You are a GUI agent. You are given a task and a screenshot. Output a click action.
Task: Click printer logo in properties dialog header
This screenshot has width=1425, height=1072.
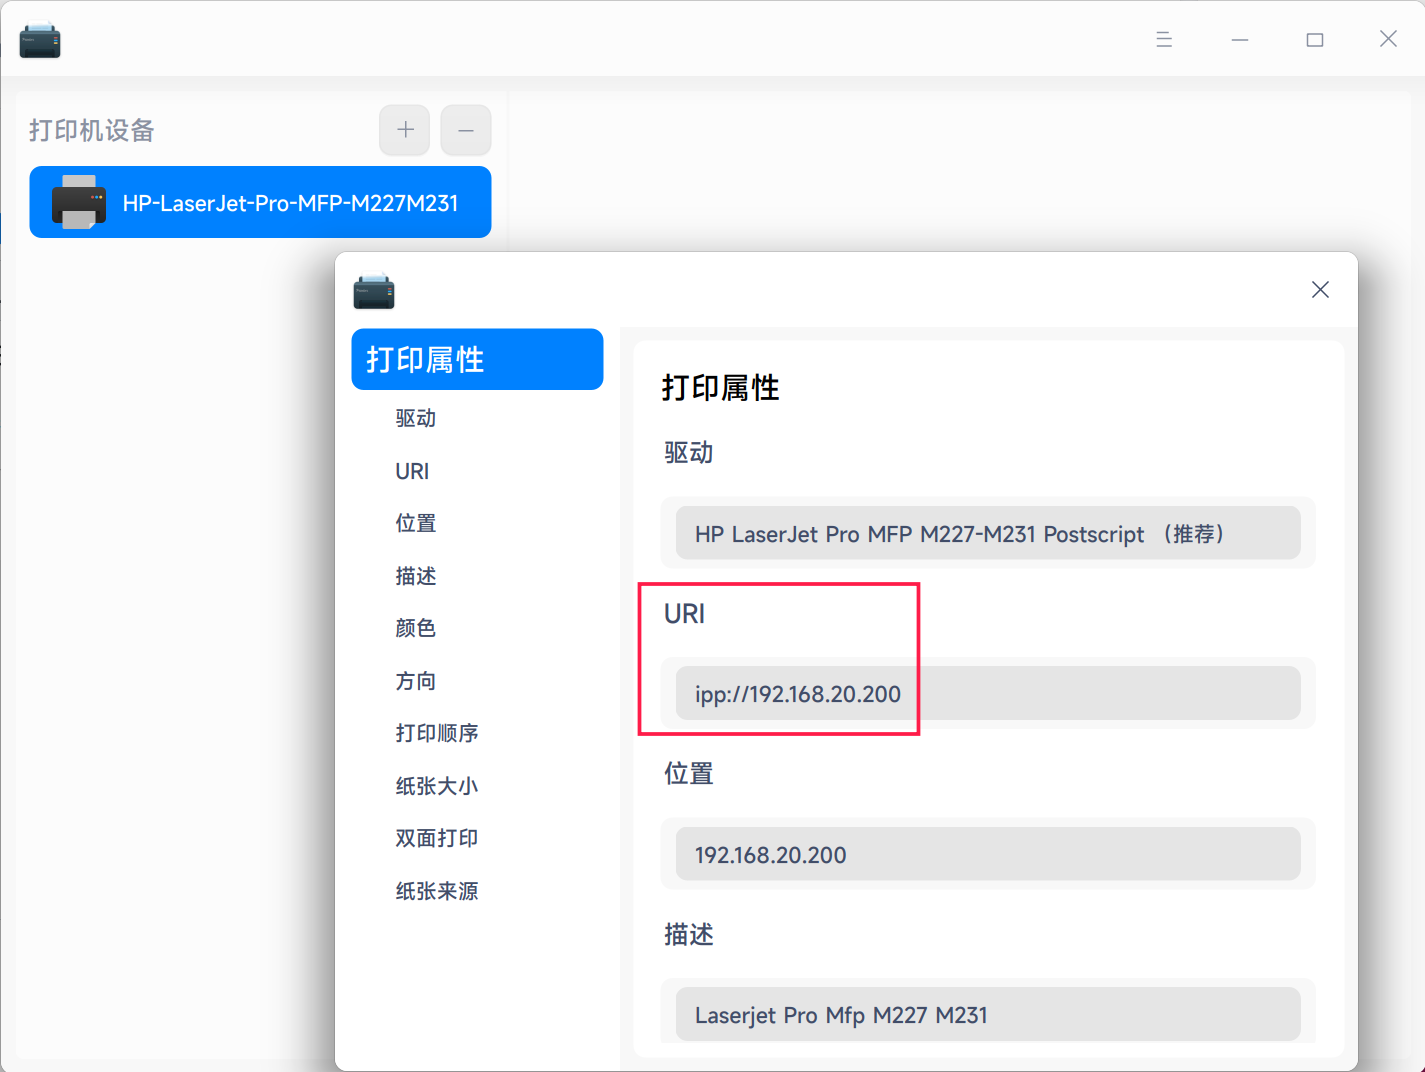[373, 292]
